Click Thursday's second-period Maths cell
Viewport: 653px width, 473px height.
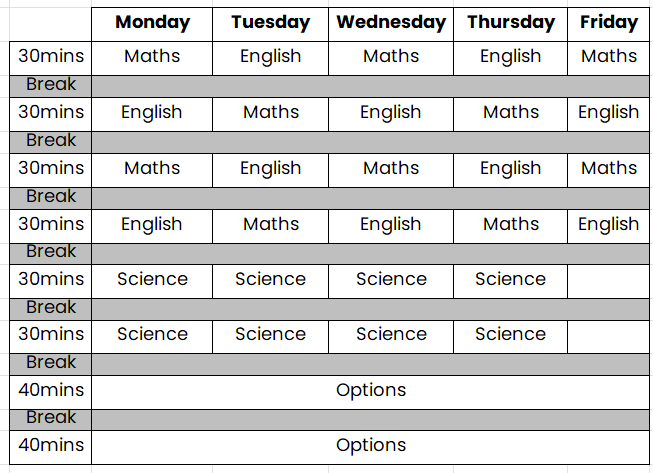(510, 113)
